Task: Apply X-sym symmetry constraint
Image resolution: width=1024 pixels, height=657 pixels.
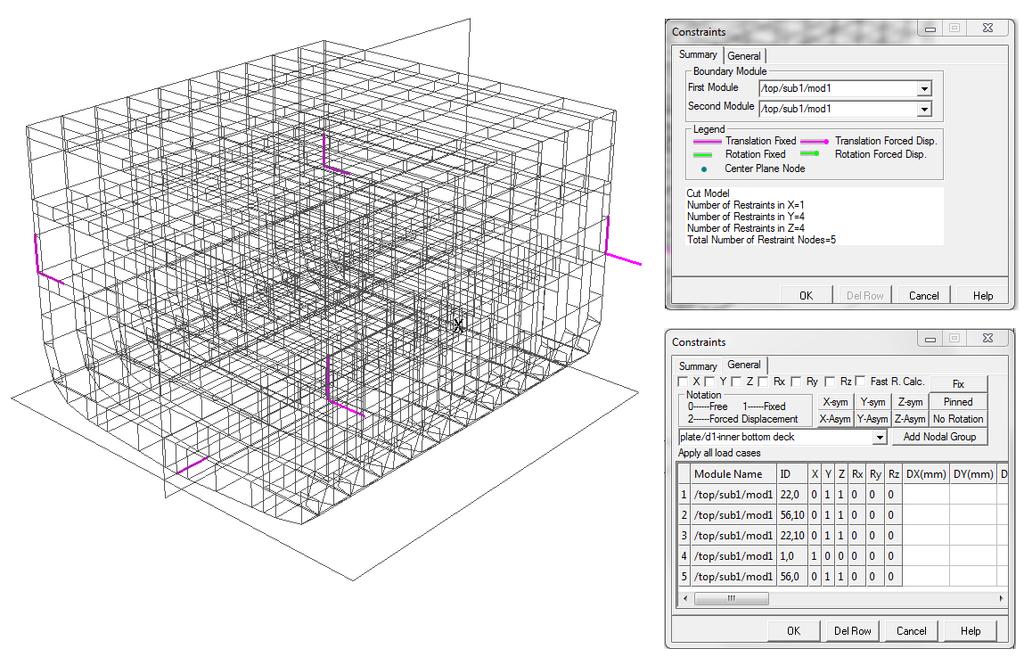Action: (835, 402)
